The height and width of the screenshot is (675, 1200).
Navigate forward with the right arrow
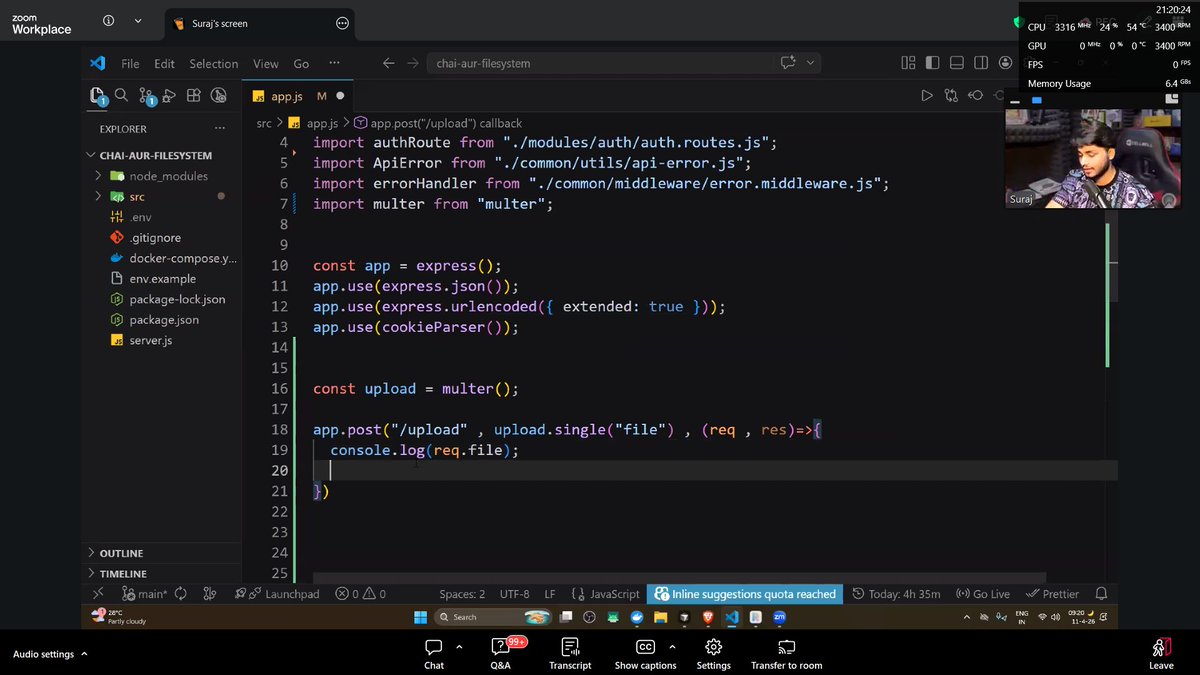tap(414, 63)
